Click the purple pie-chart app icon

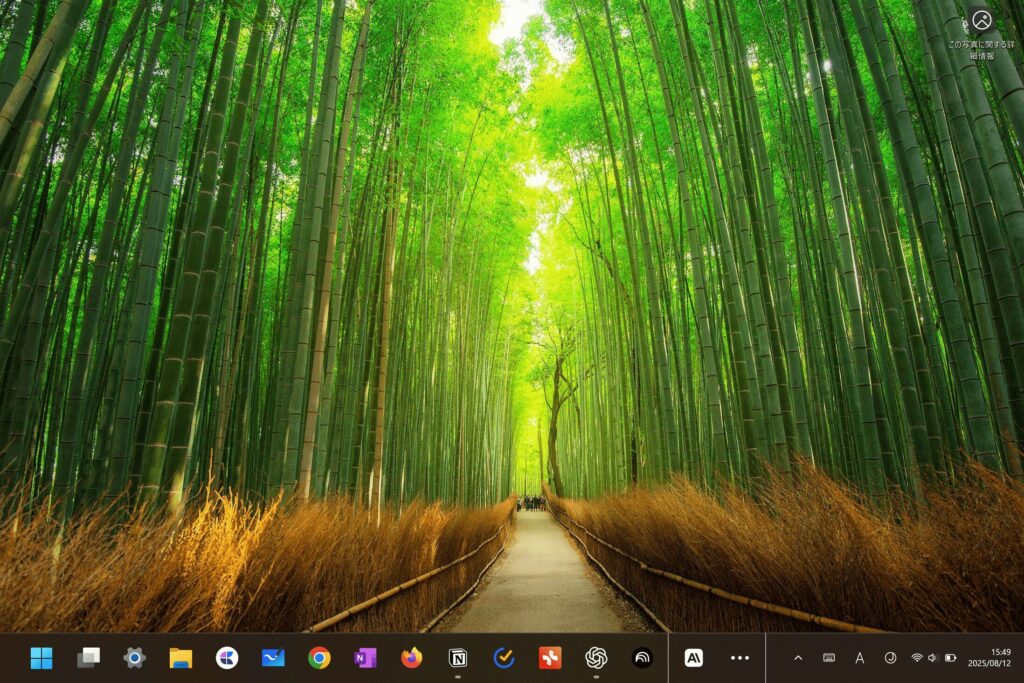(x=227, y=657)
